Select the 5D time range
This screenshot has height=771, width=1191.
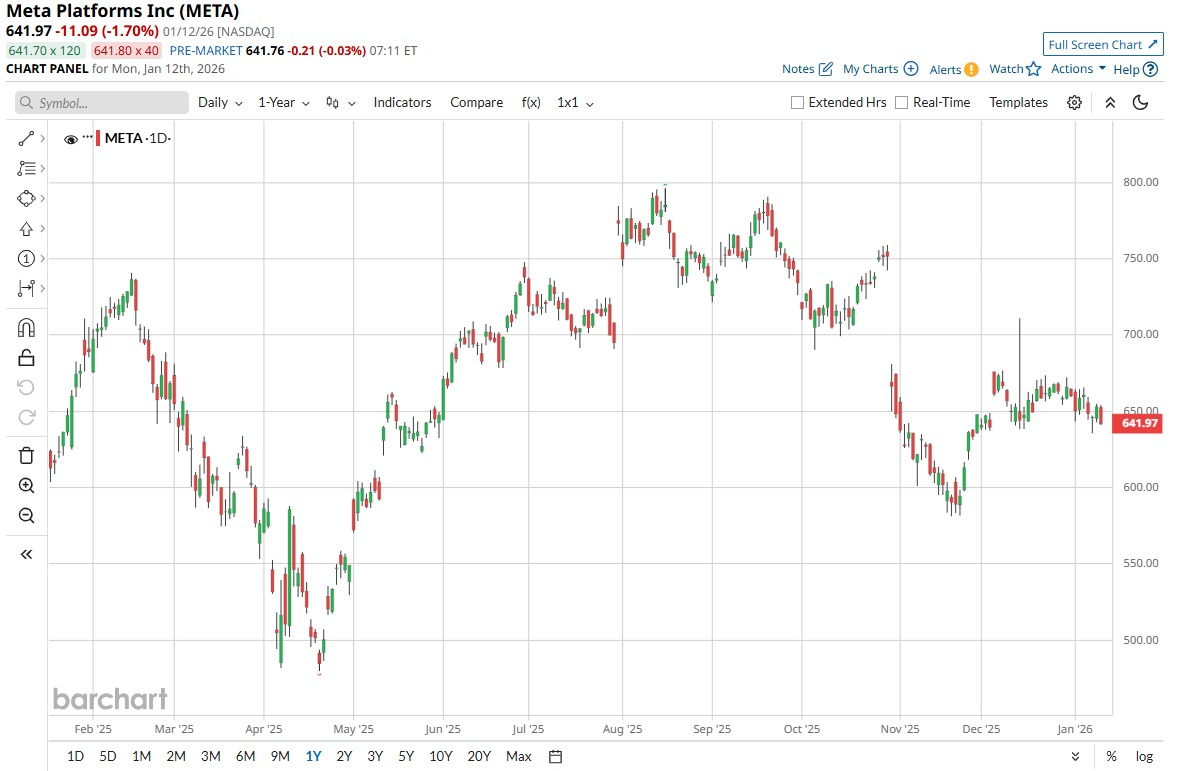coord(108,757)
